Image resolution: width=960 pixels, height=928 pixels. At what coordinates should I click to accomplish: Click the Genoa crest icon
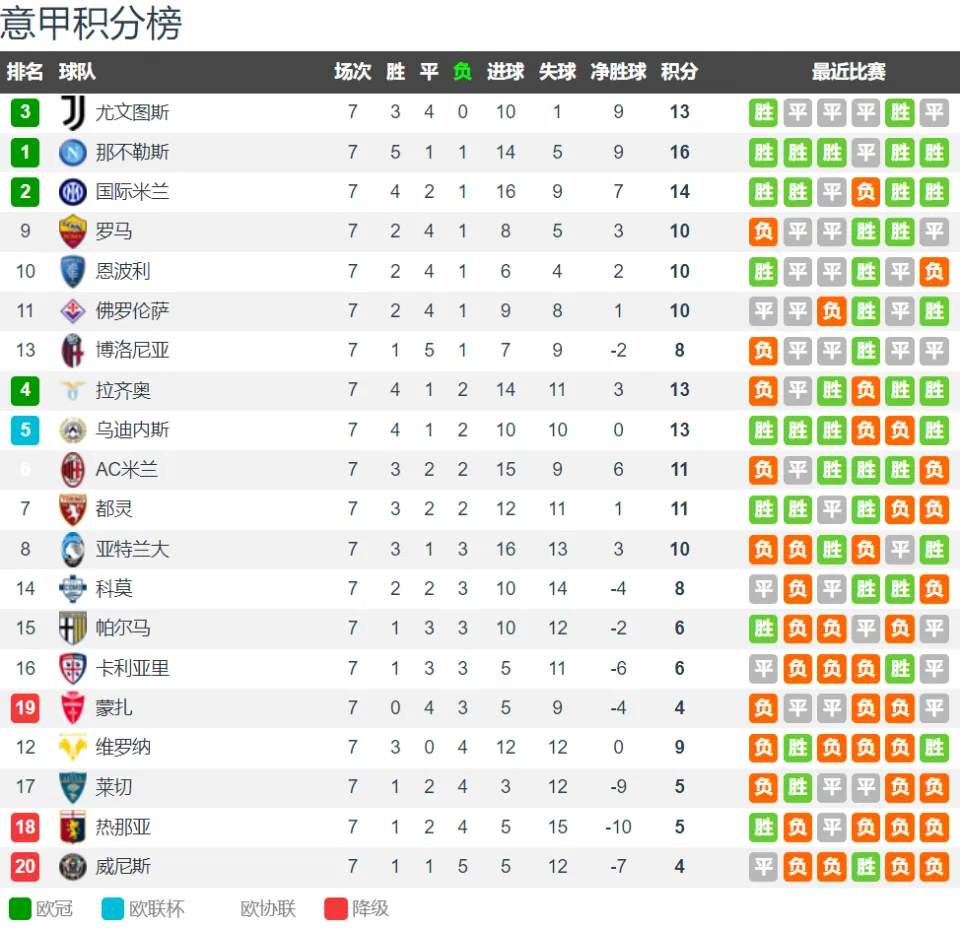(72, 827)
